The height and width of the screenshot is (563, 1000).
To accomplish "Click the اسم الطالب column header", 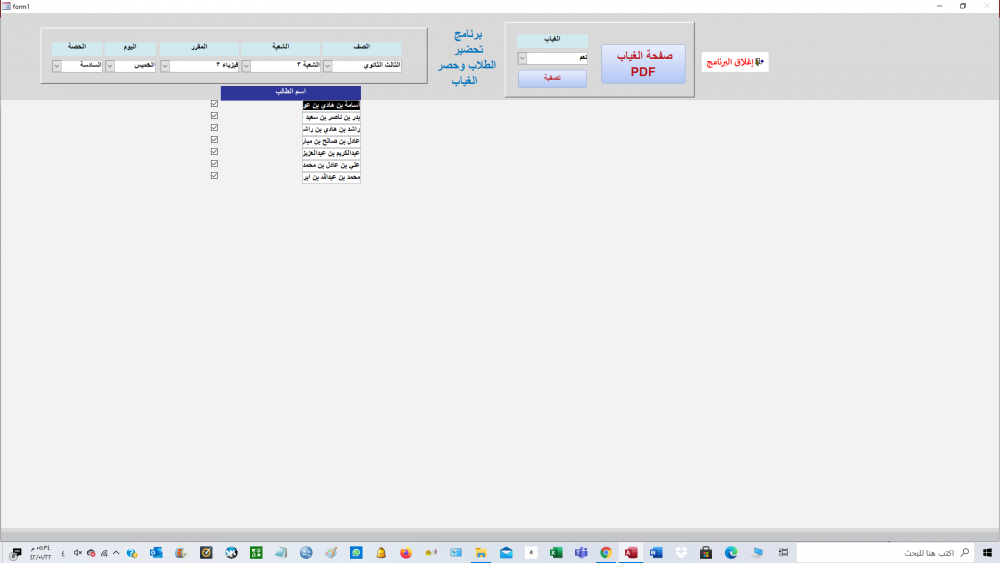I will pyautogui.click(x=291, y=92).
